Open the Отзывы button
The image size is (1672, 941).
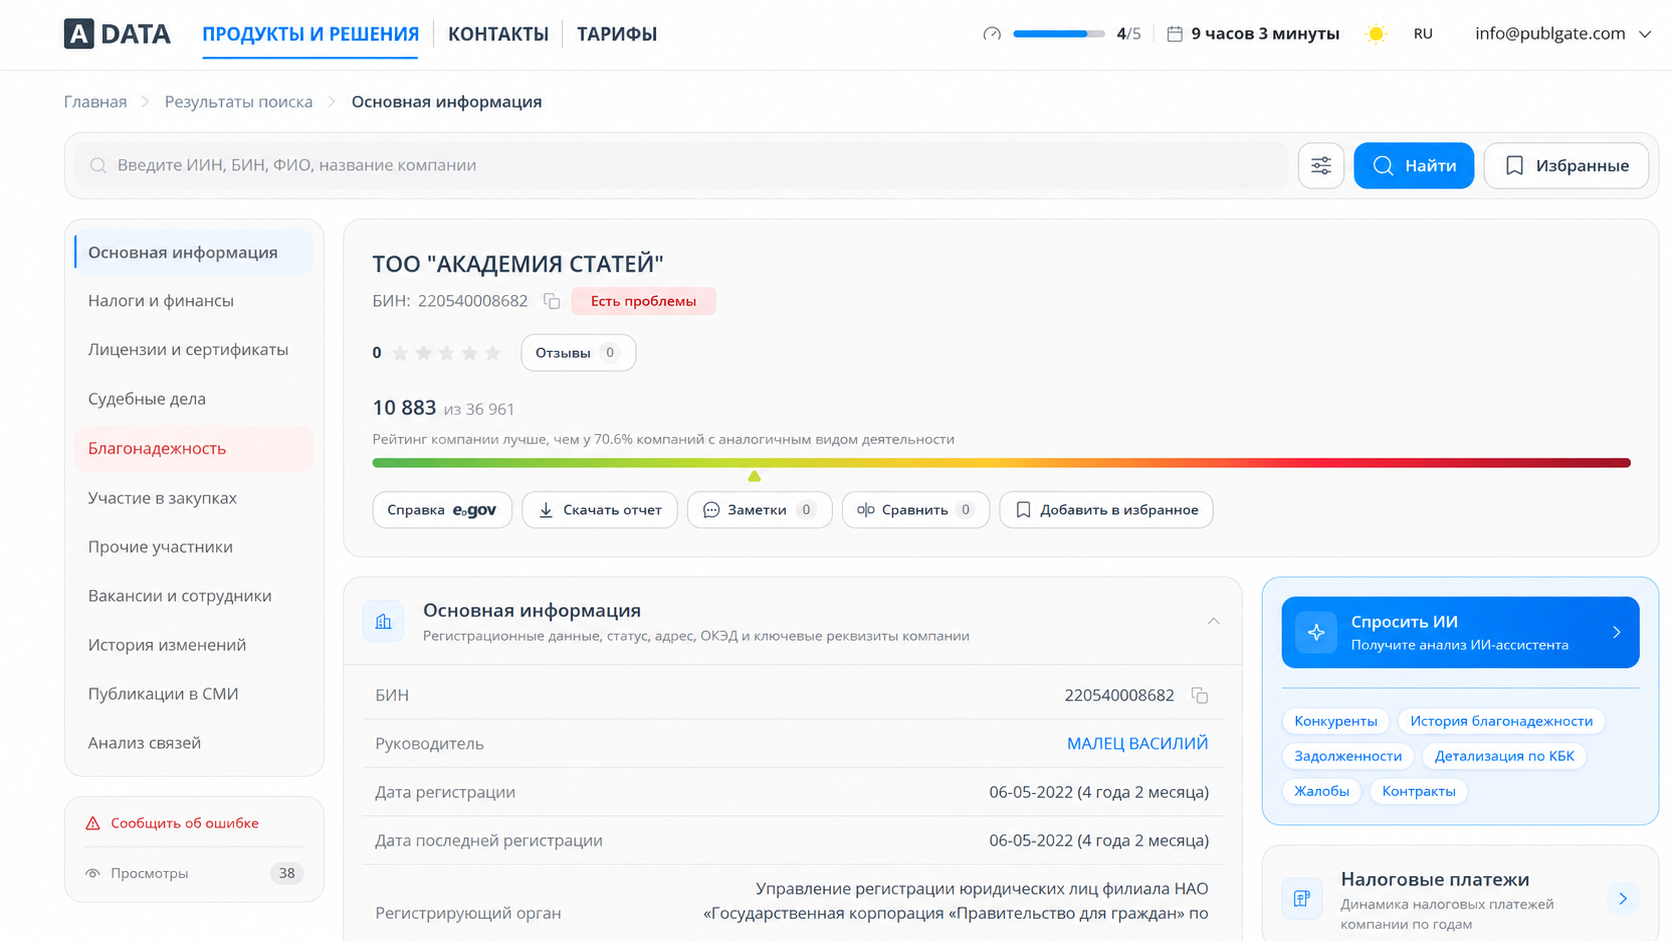click(x=578, y=353)
